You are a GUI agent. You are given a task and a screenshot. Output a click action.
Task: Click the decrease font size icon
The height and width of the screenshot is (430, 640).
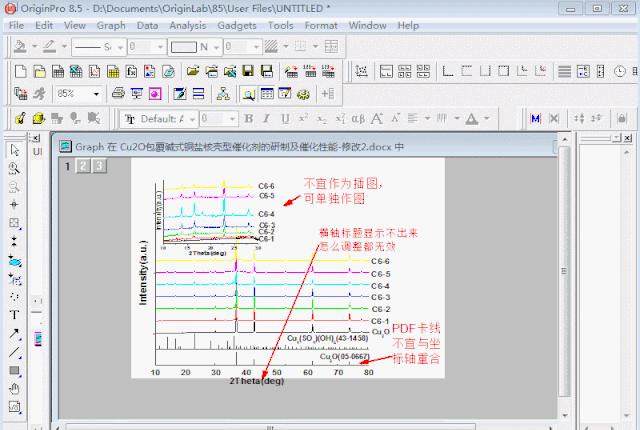[x=395, y=119]
